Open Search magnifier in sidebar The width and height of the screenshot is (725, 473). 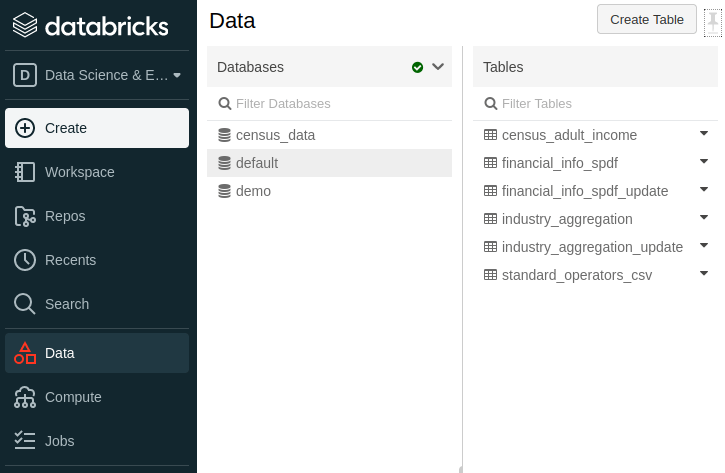click(25, 304)
